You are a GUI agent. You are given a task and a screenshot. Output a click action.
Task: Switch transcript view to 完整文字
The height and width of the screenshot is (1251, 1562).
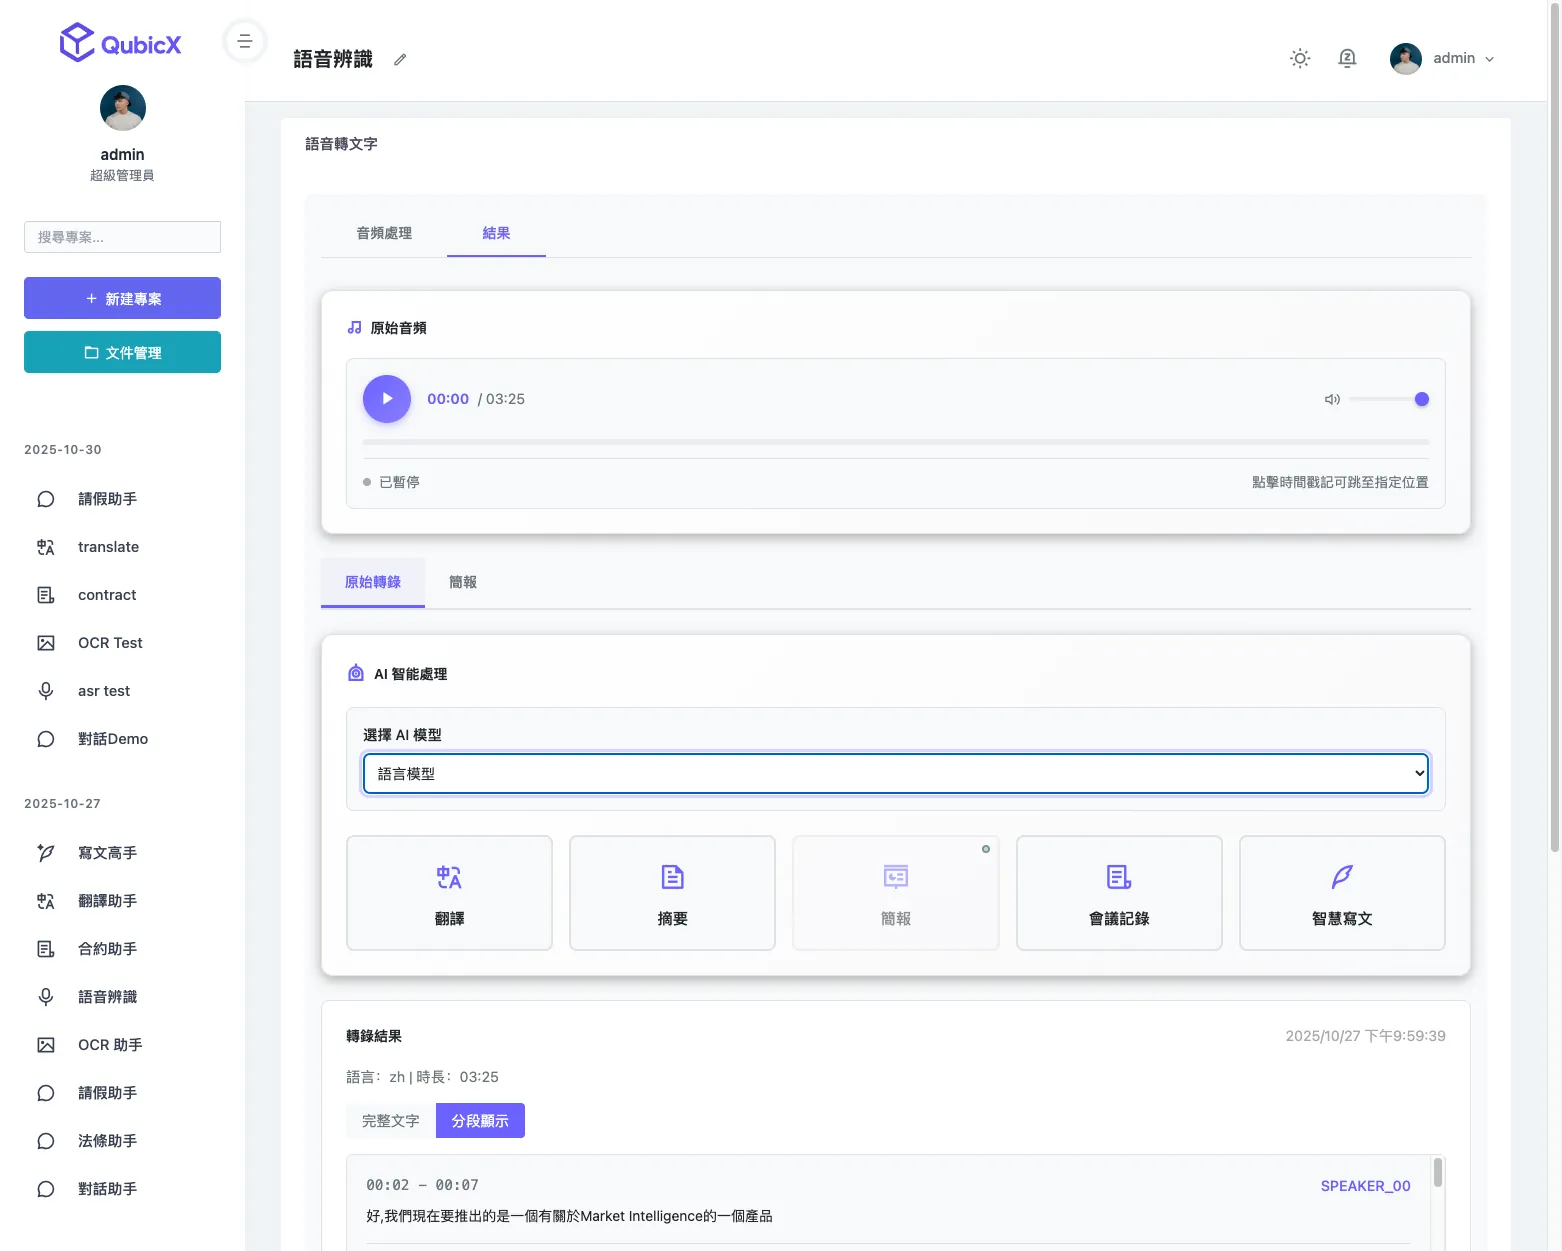click(x=391, y=1121)
